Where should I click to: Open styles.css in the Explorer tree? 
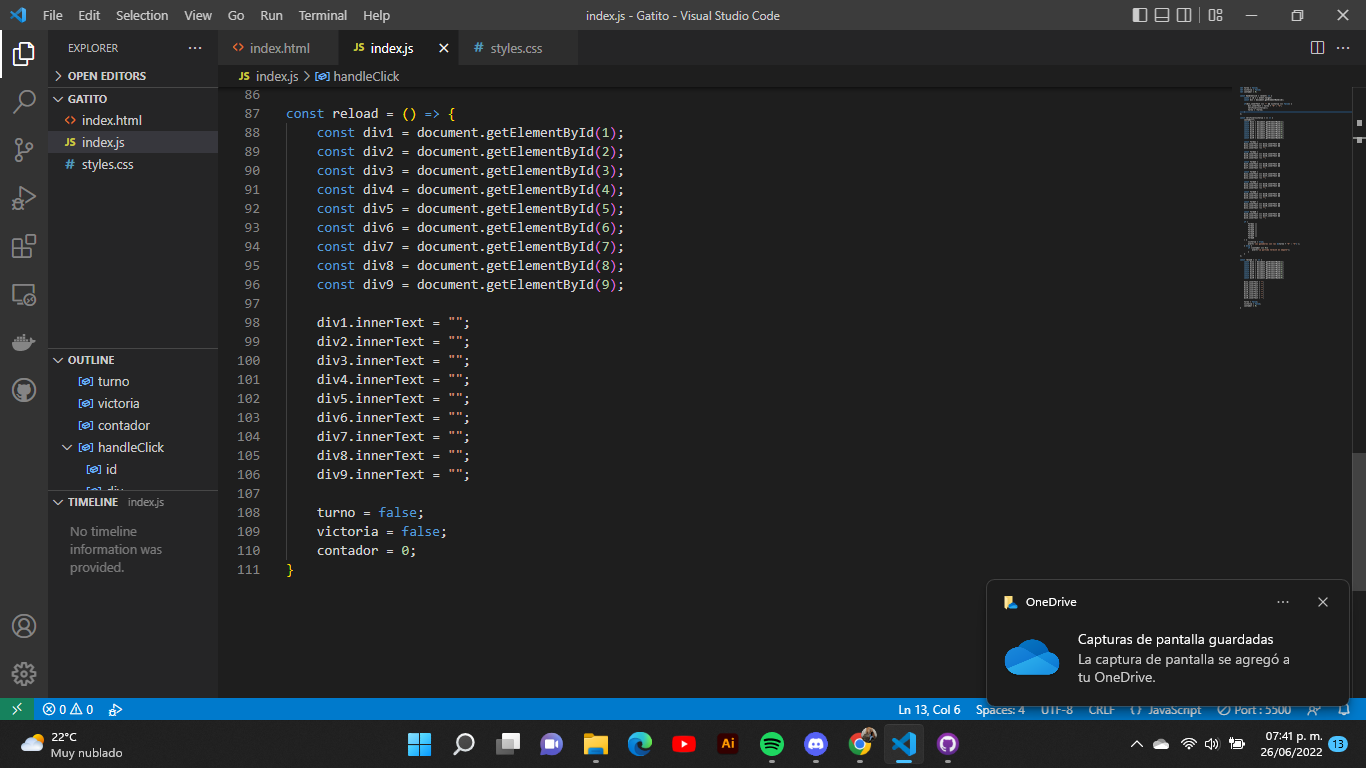pos(133,164)
